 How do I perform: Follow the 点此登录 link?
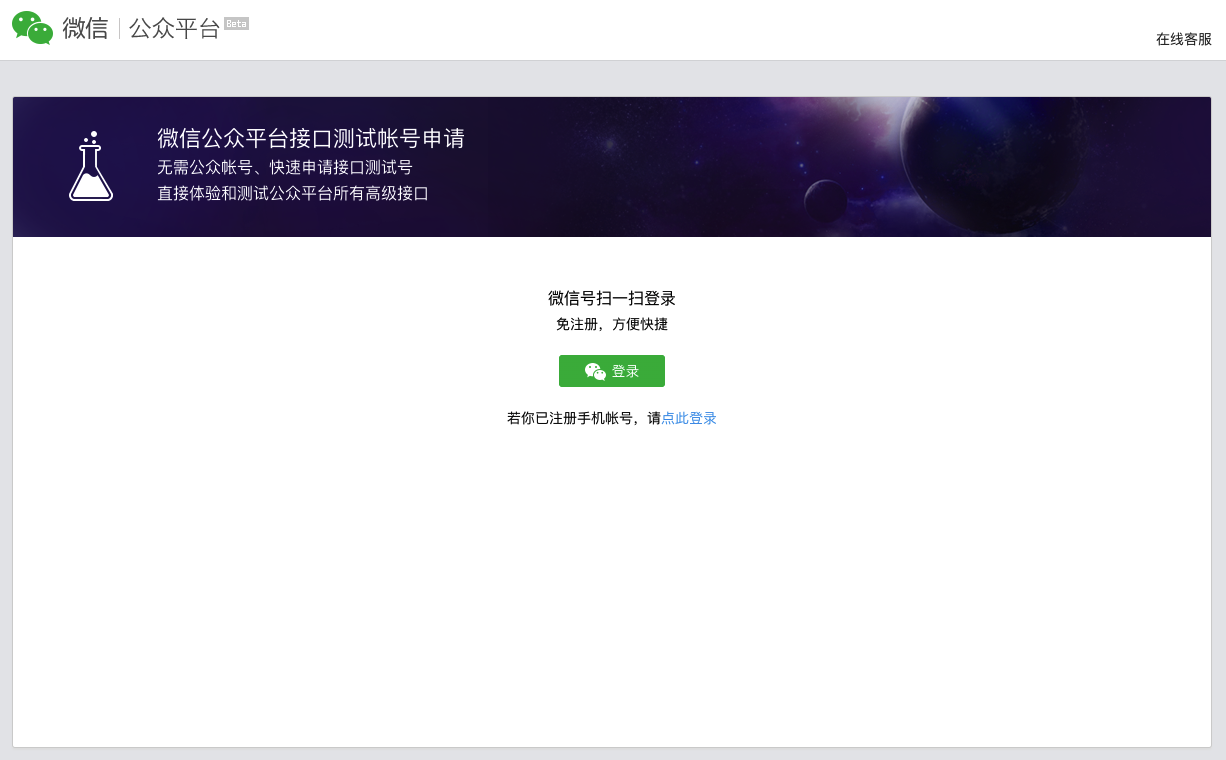click(689, 419)
